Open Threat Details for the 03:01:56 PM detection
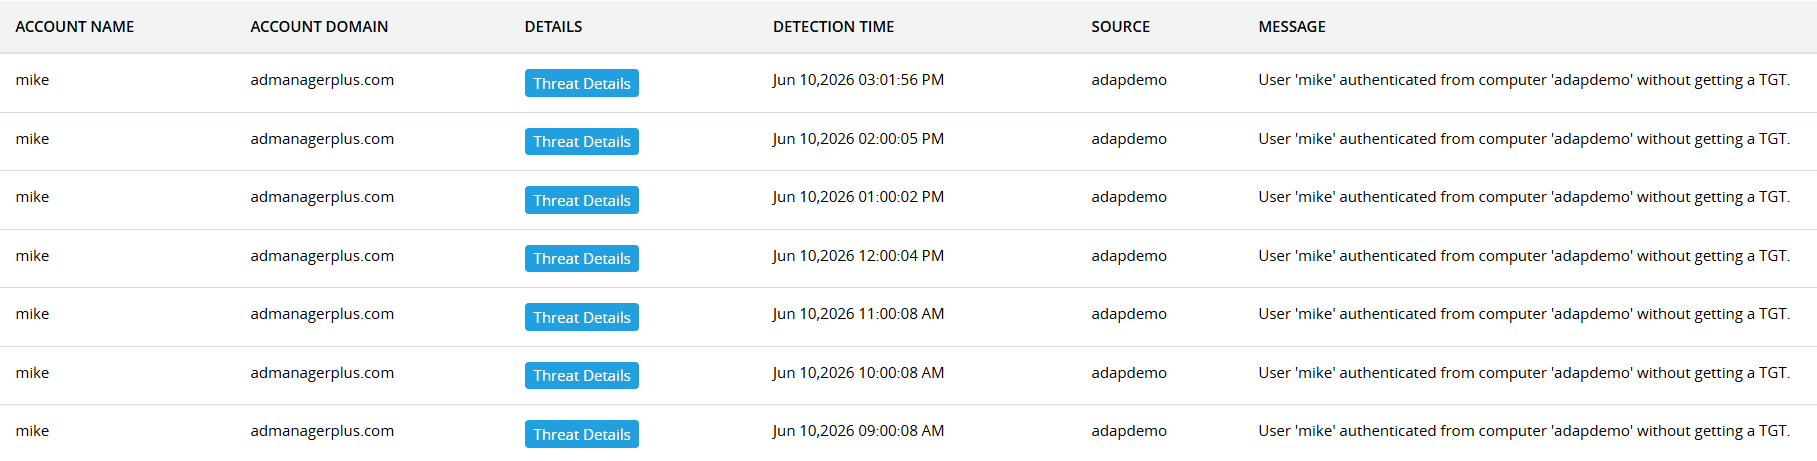 (581, 83)
